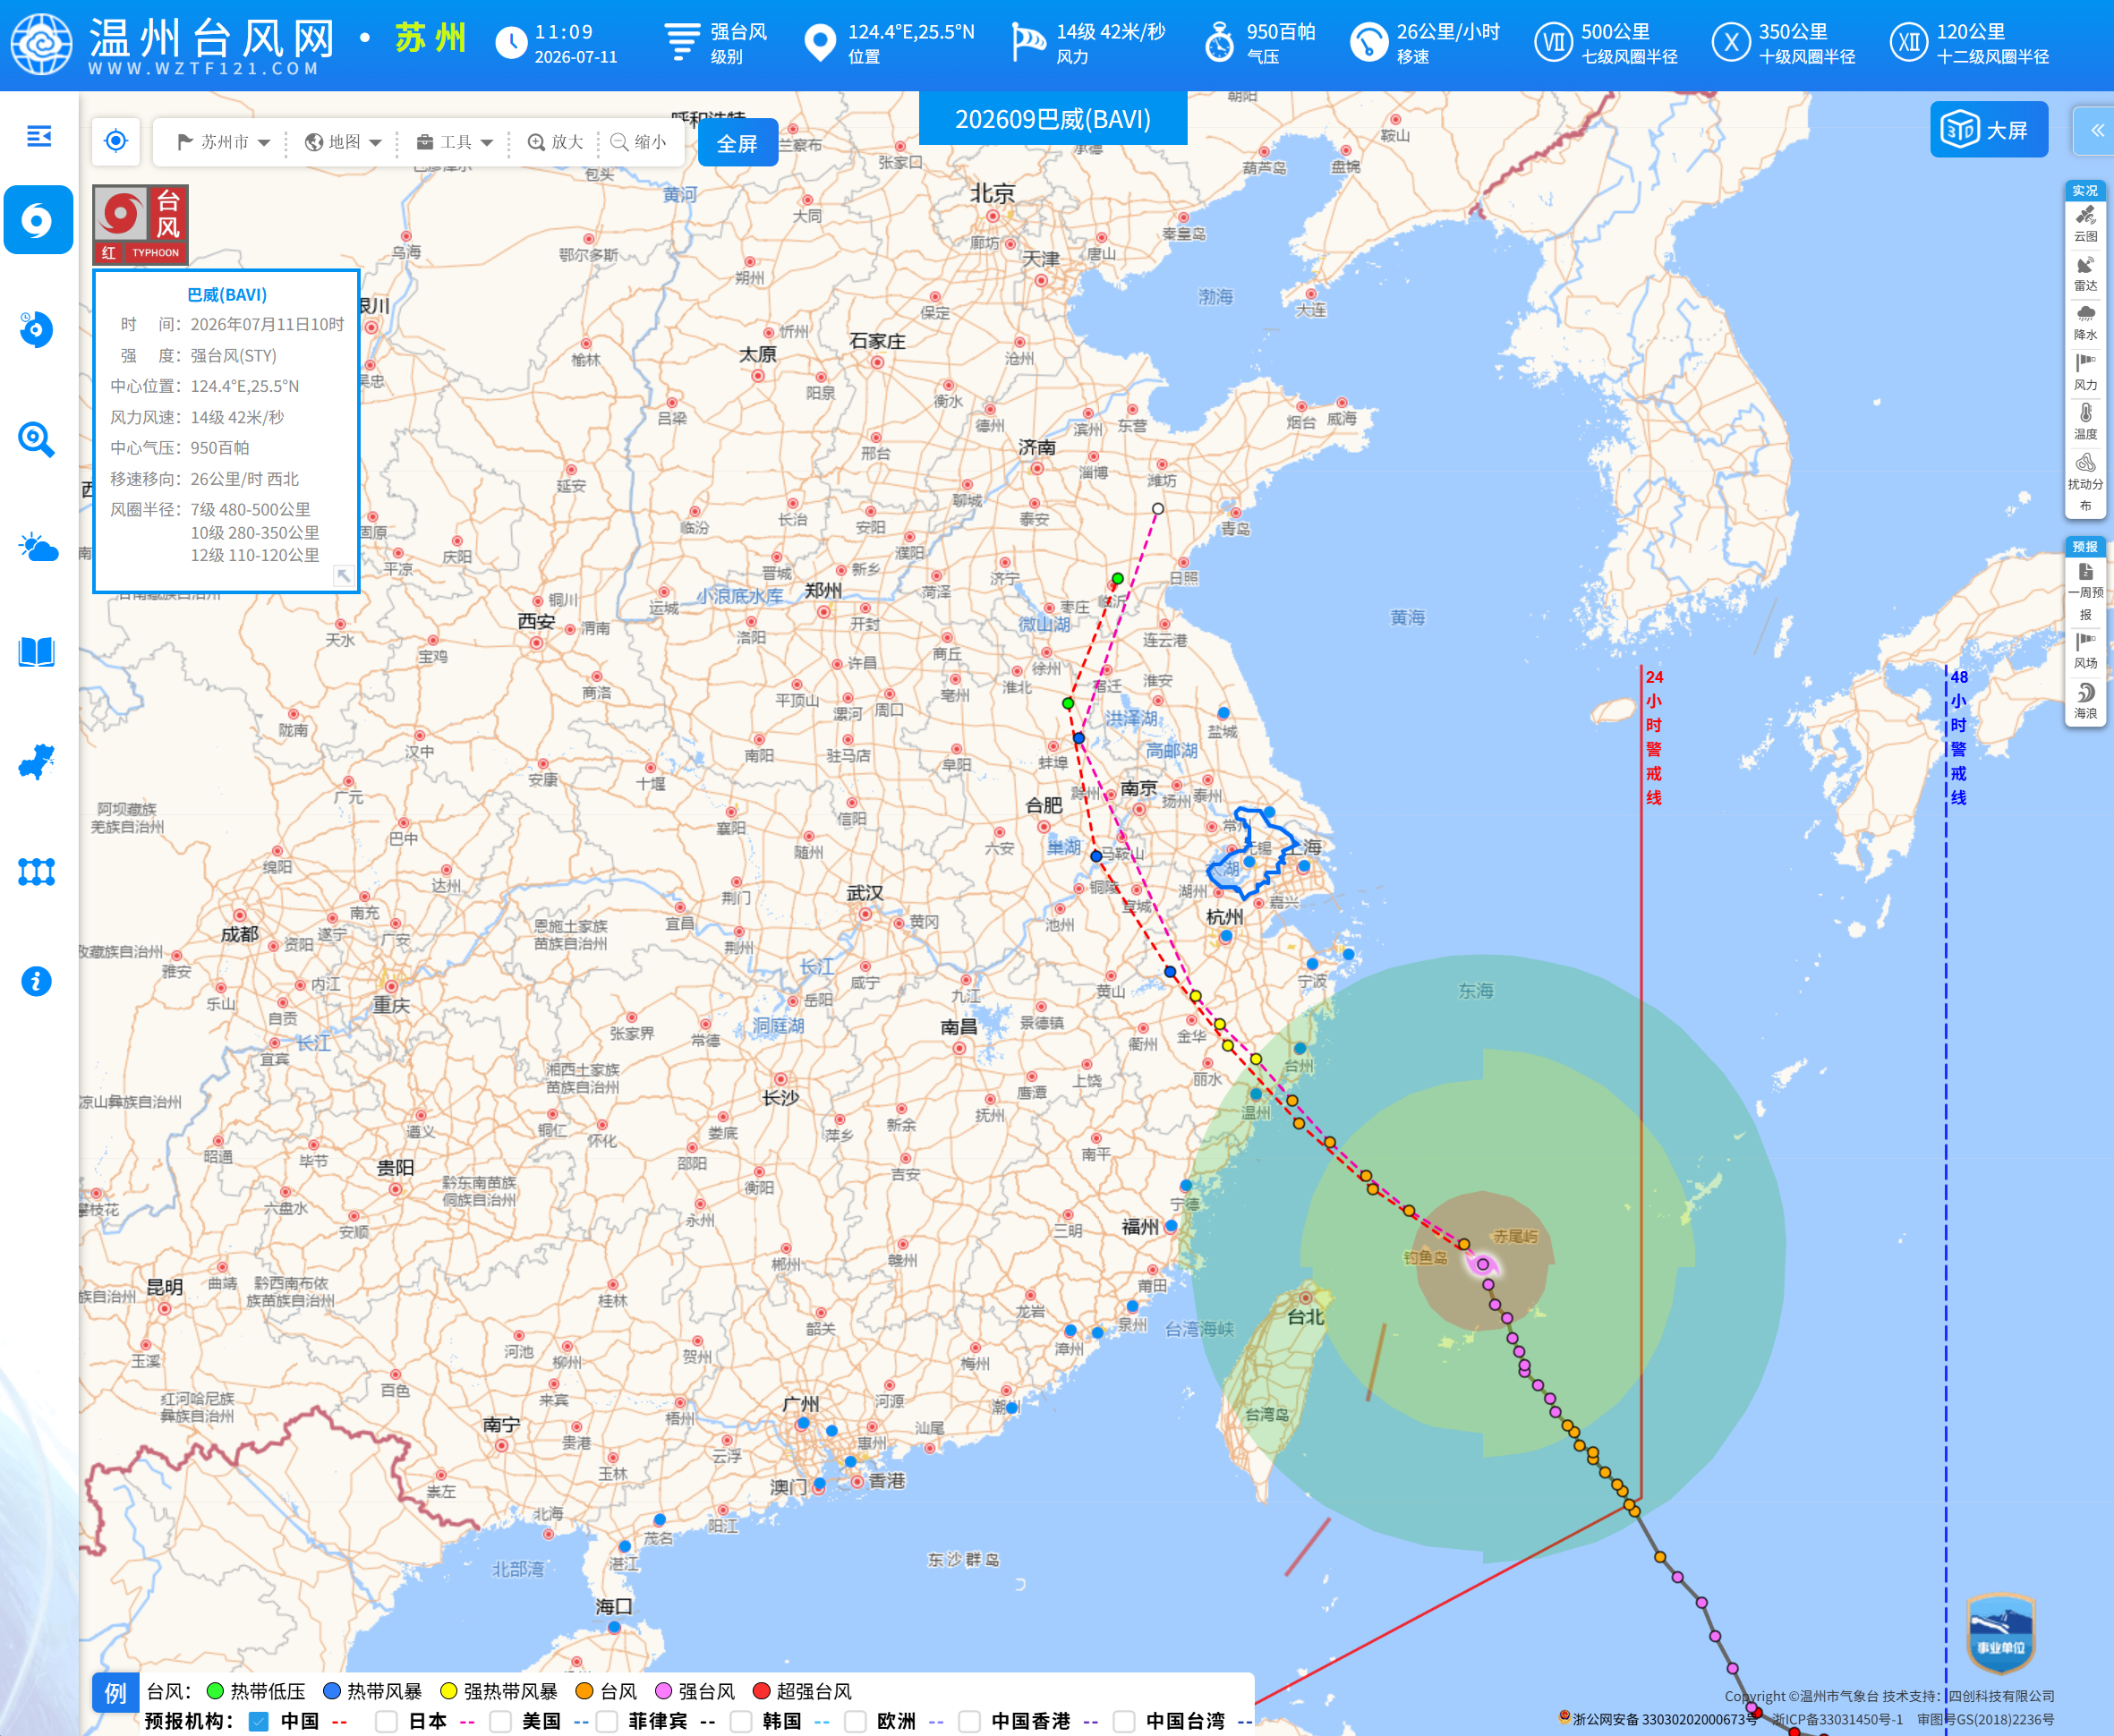Check the 中国香港 forecast agency checkbox
Image resolution: width=2114 pixels, height=1736 pixels.
click(969, 1721)
